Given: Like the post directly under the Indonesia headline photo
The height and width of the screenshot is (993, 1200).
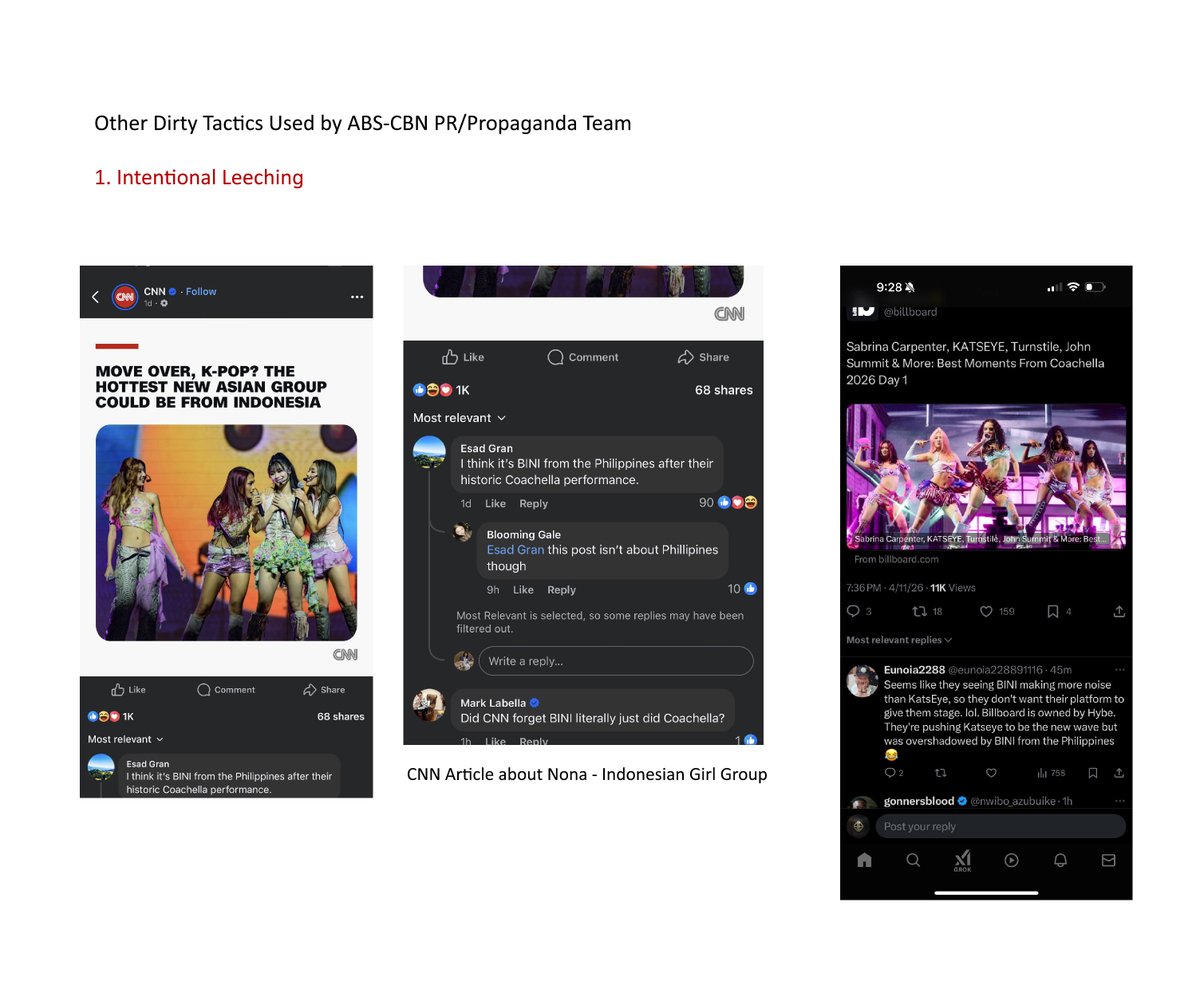Looking at the screenshot, I should coord(128,689).
